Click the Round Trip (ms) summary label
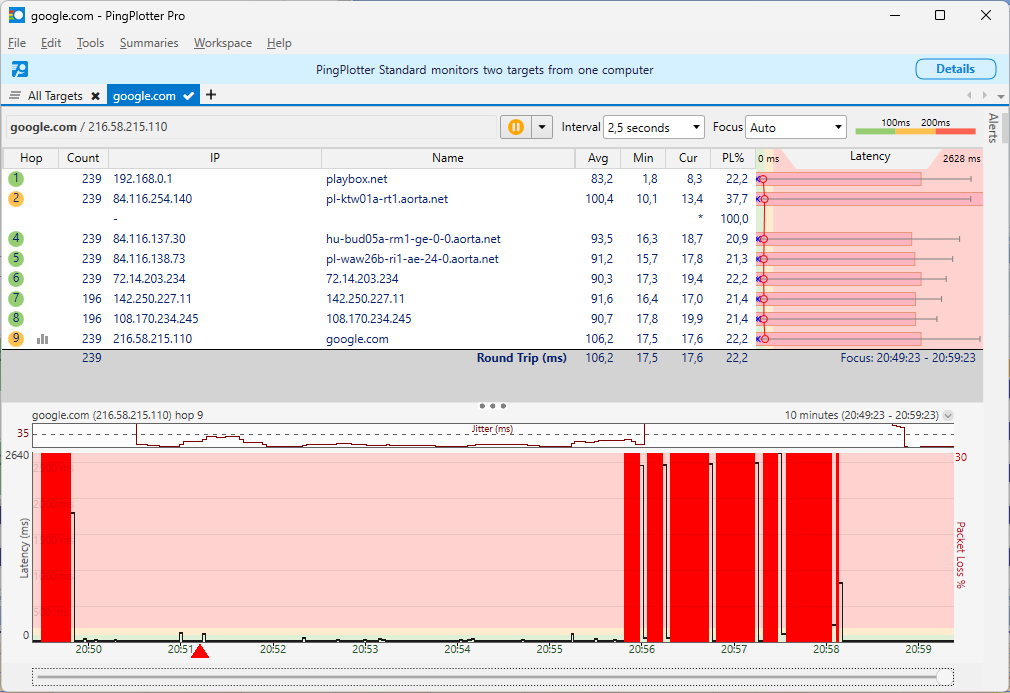Screen dimensions: 1010x693 coord(522,358)
